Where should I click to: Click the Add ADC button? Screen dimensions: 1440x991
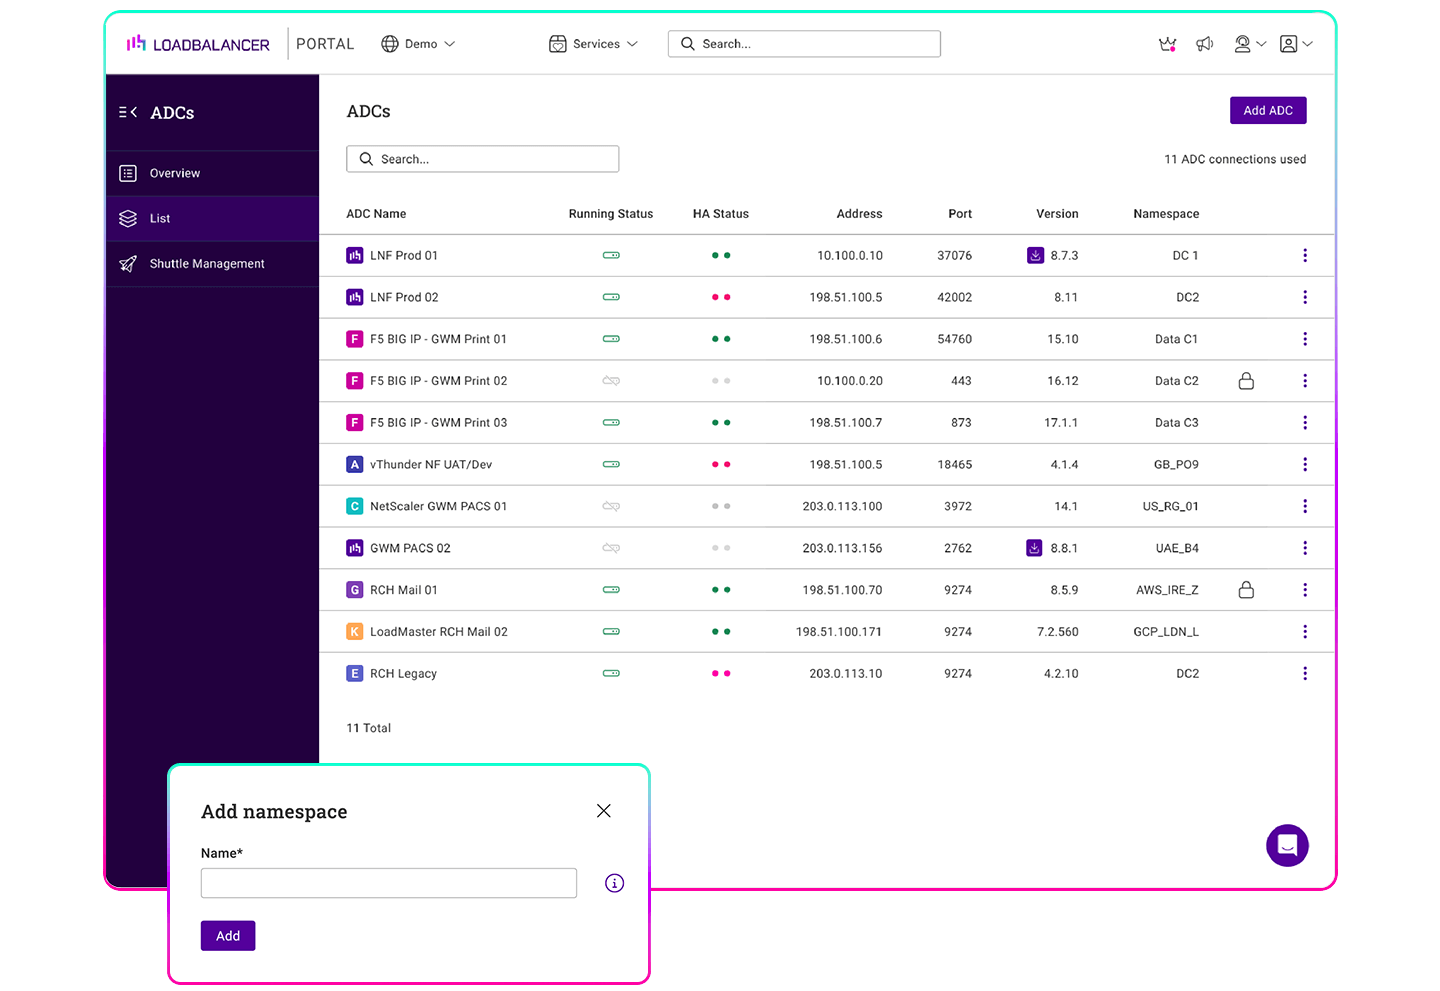pos(1267,111)
